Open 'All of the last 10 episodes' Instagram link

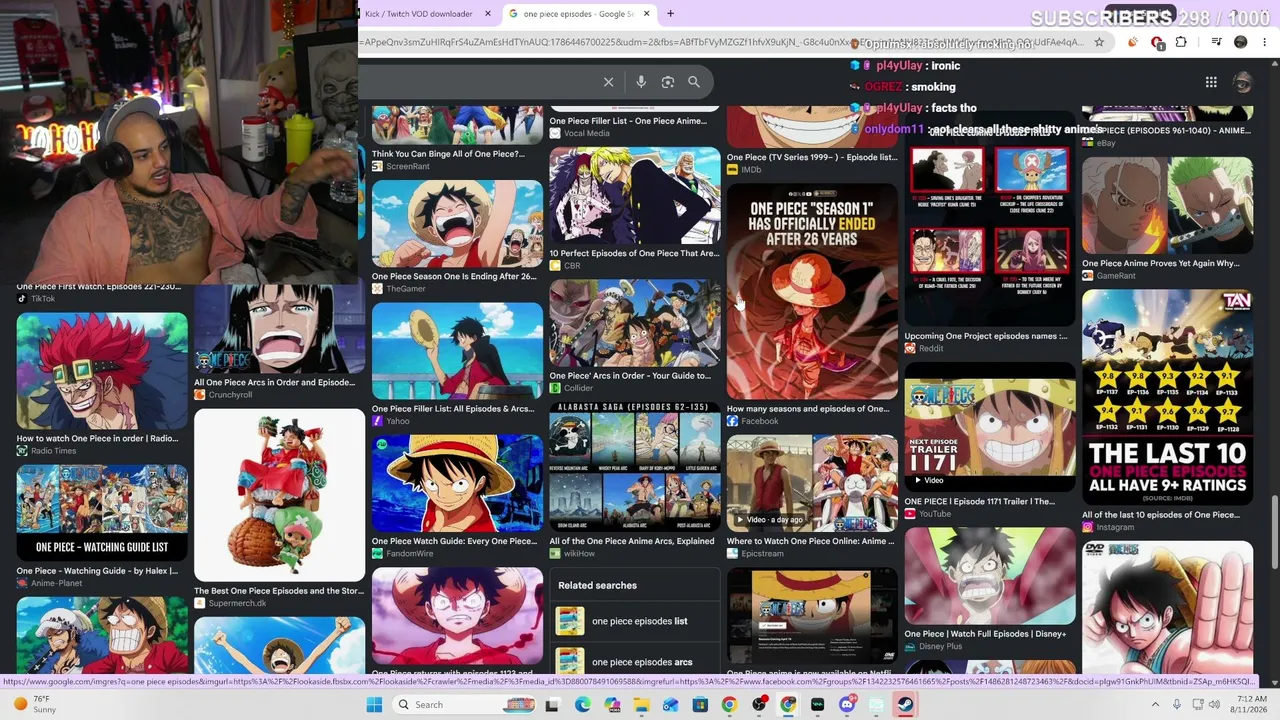pyautogui.click(x=1161, y=515)
